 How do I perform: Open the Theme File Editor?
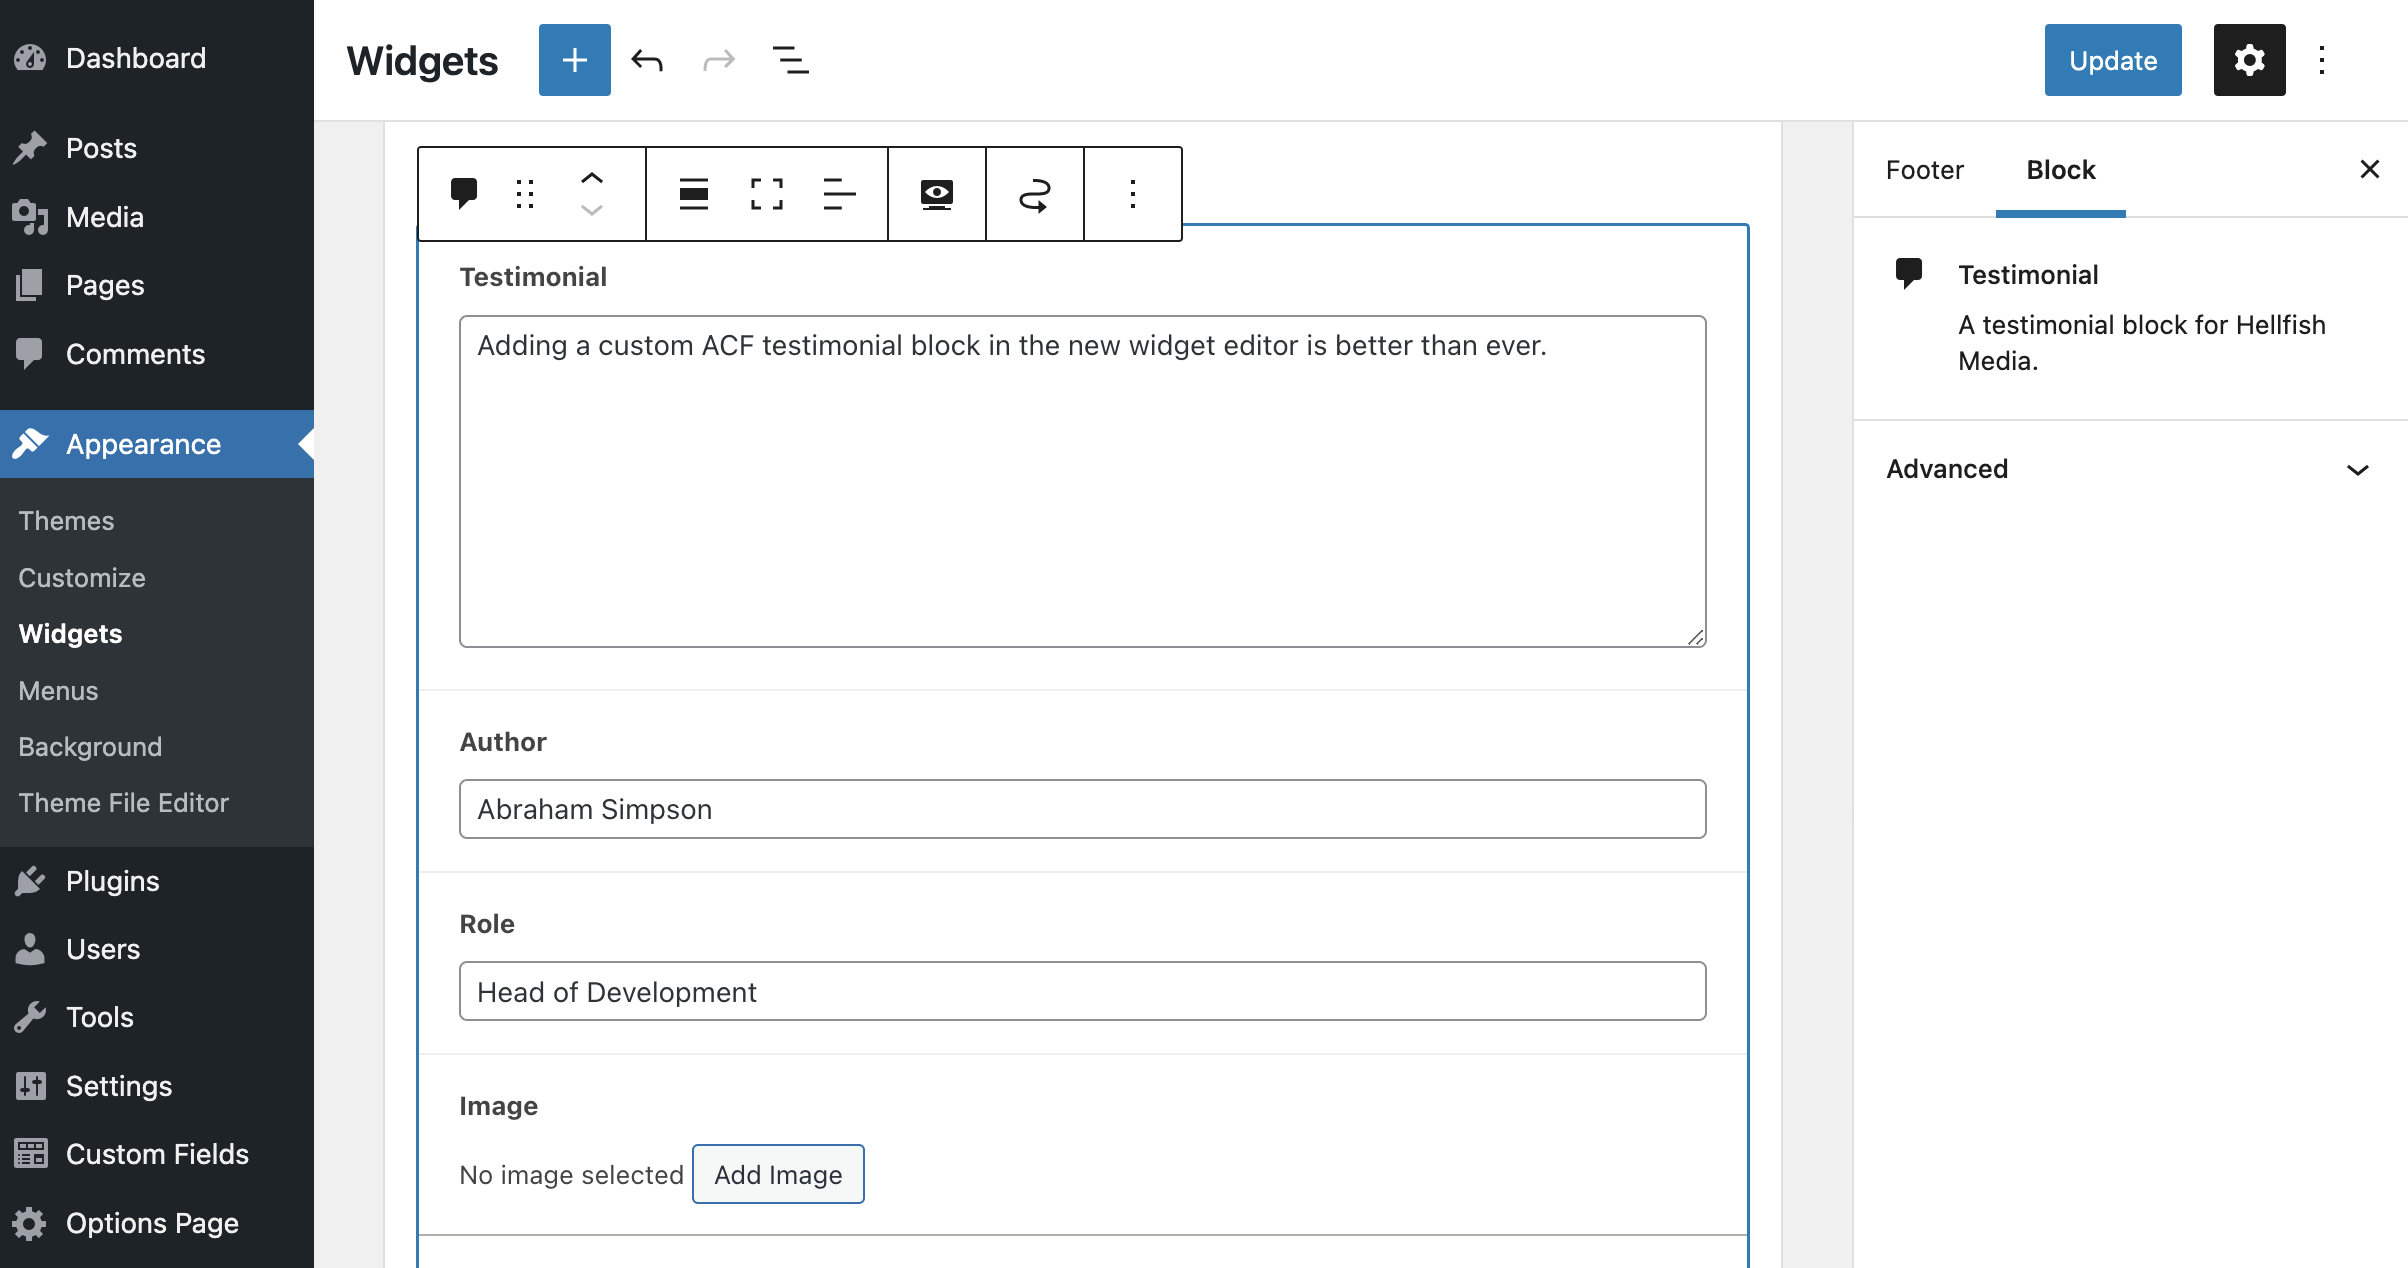coord(124,803)
